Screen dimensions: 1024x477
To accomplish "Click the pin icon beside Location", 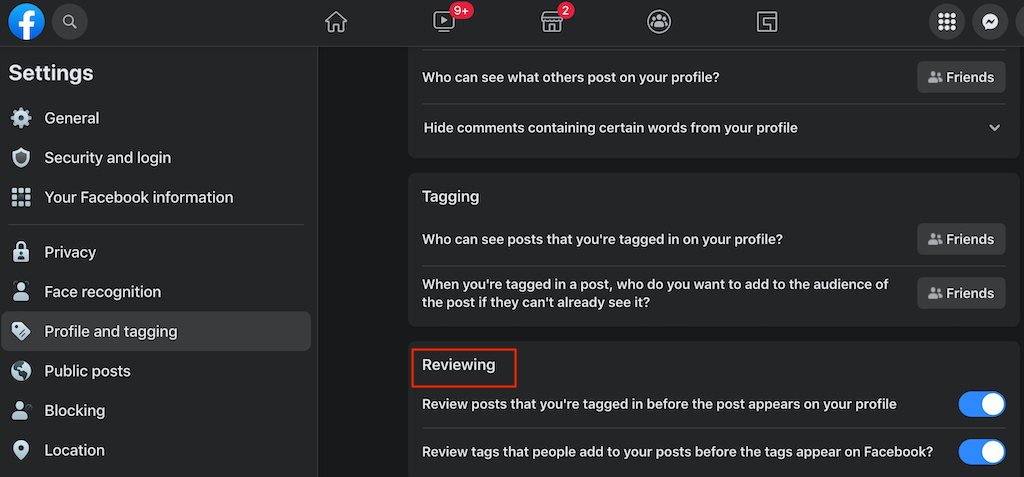I will [22, 451].
